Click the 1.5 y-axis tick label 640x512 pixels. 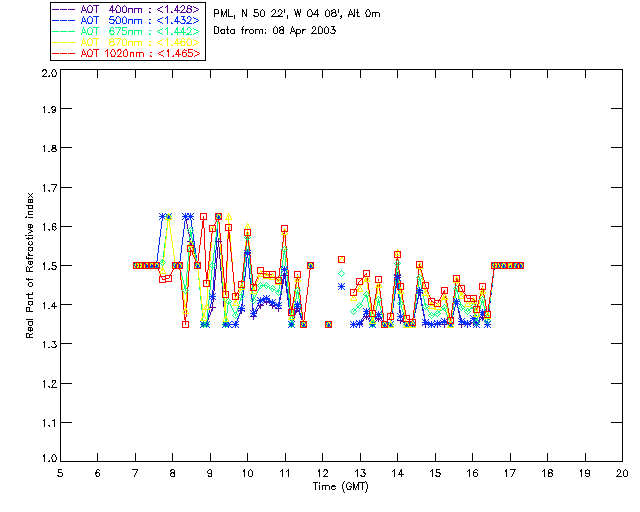pyautogui.click(x=49, y=266)
